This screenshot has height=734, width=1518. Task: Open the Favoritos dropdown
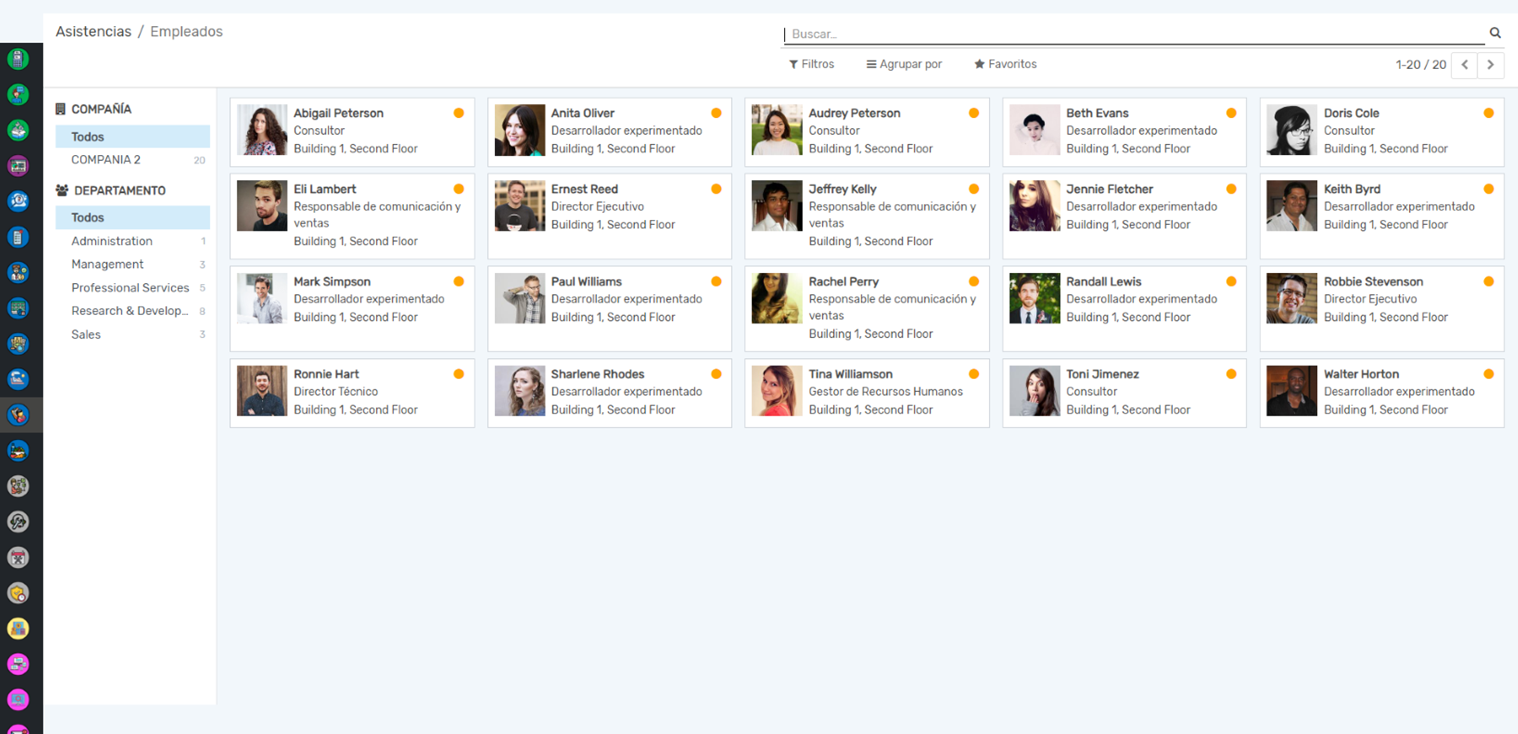click(1005, 64)
